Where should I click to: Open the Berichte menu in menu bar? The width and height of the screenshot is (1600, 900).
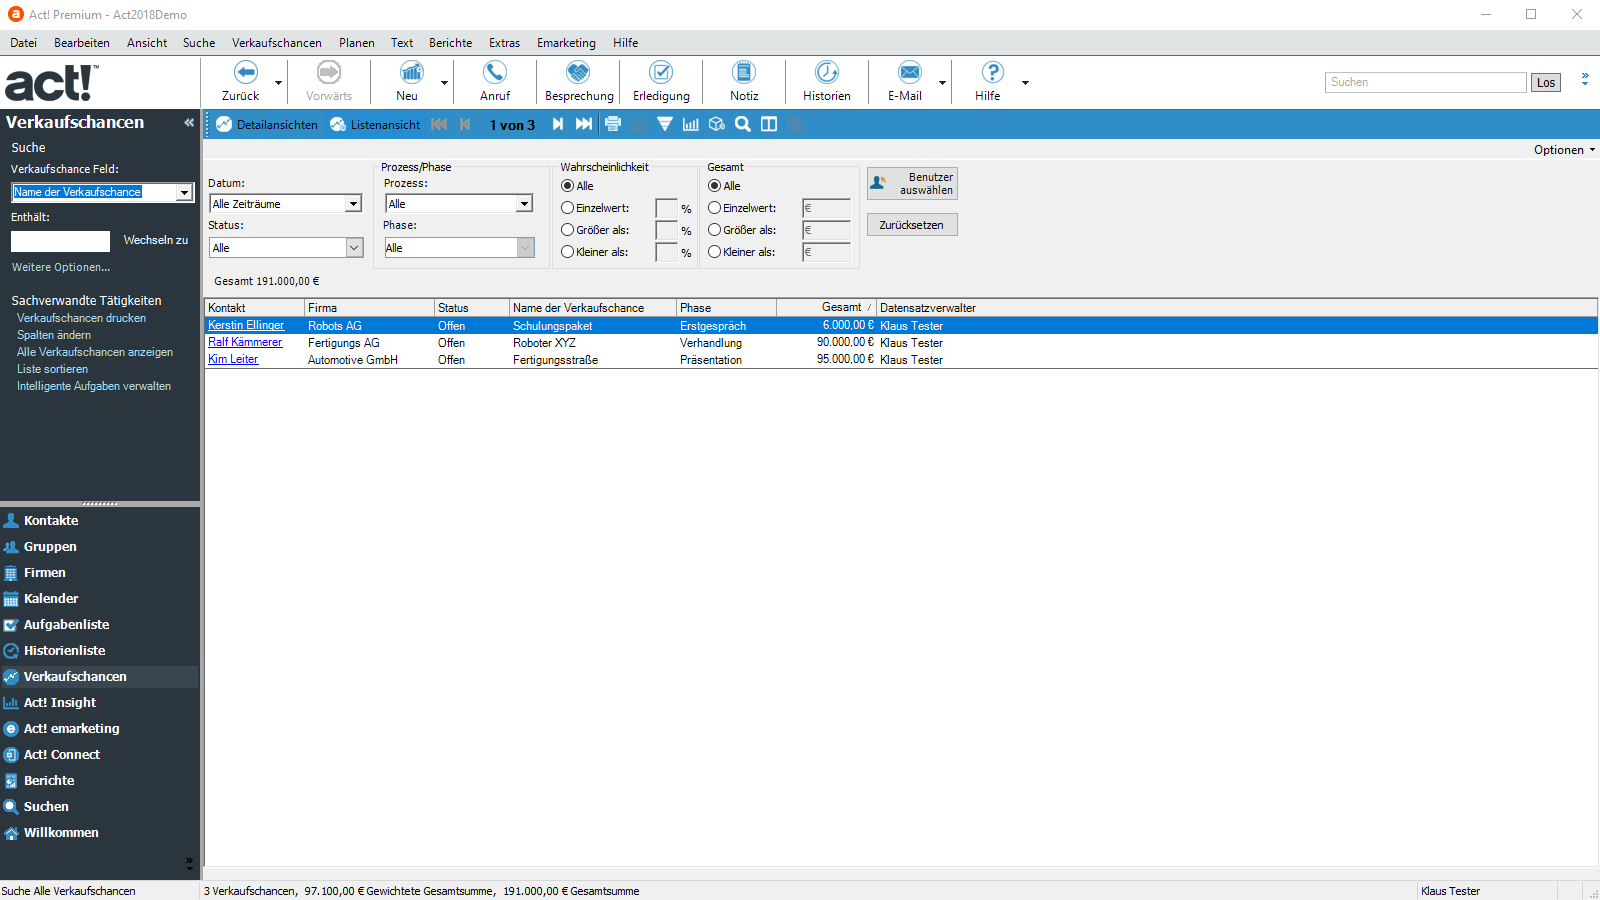[450, 43]
